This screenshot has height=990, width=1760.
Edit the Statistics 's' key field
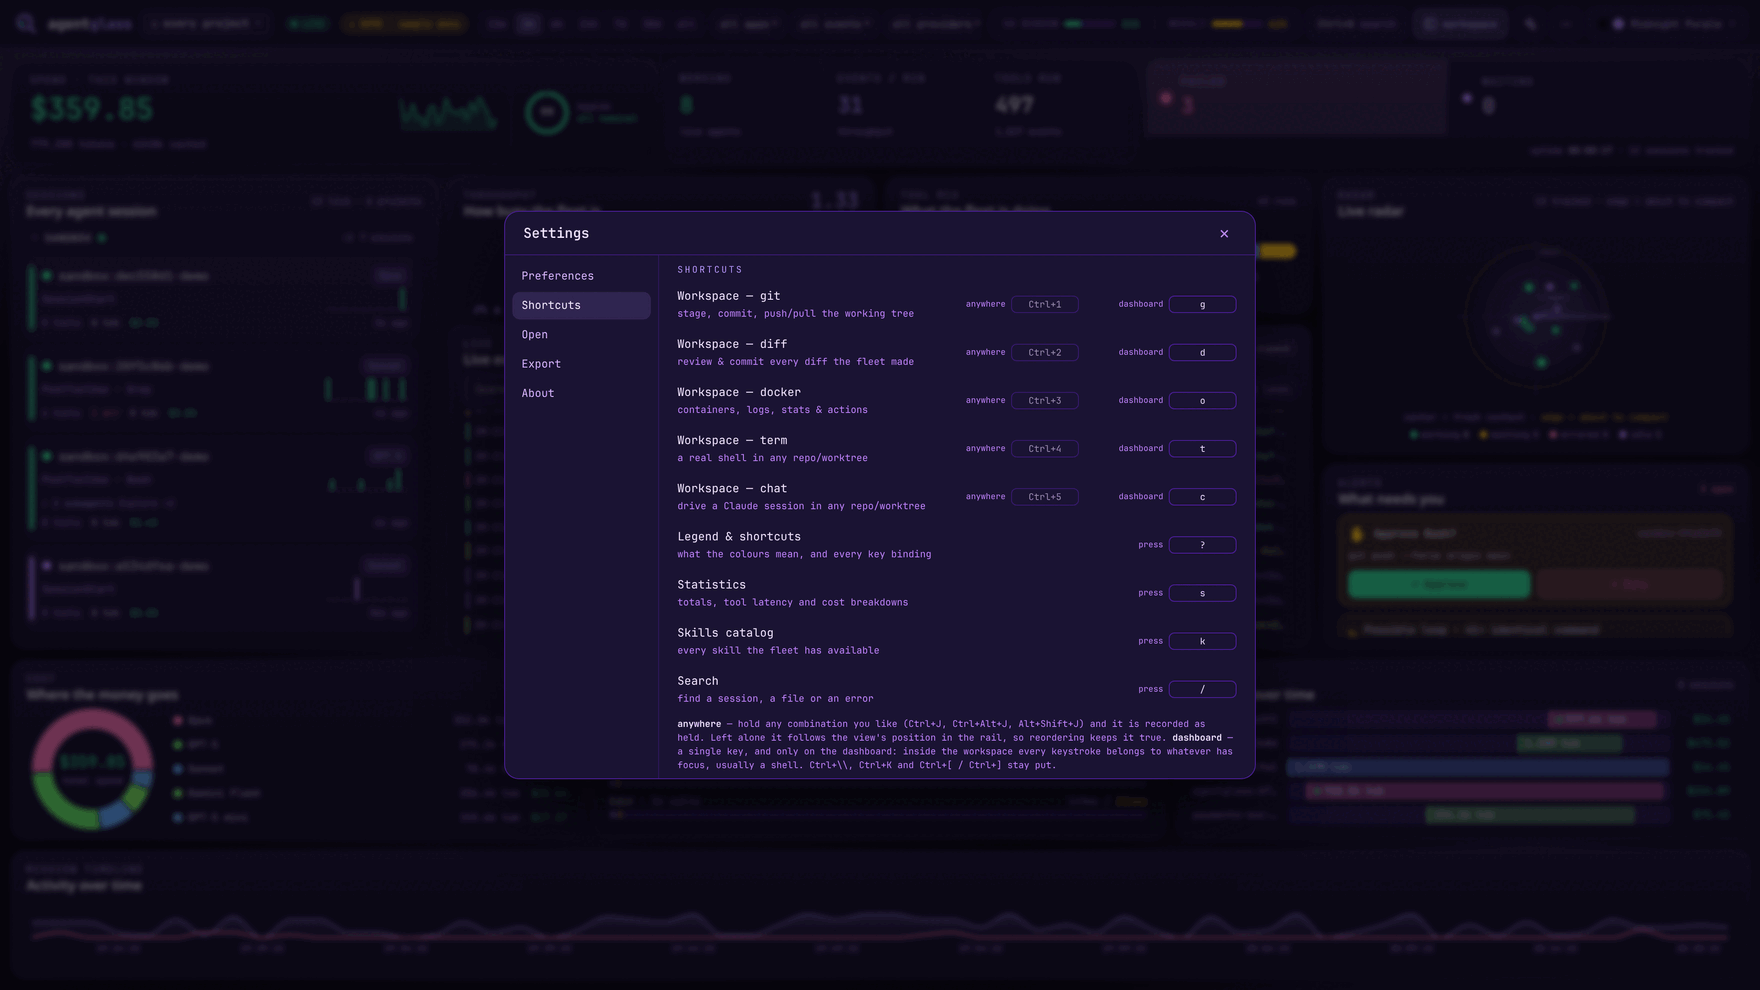click(x=1202, y=593)
